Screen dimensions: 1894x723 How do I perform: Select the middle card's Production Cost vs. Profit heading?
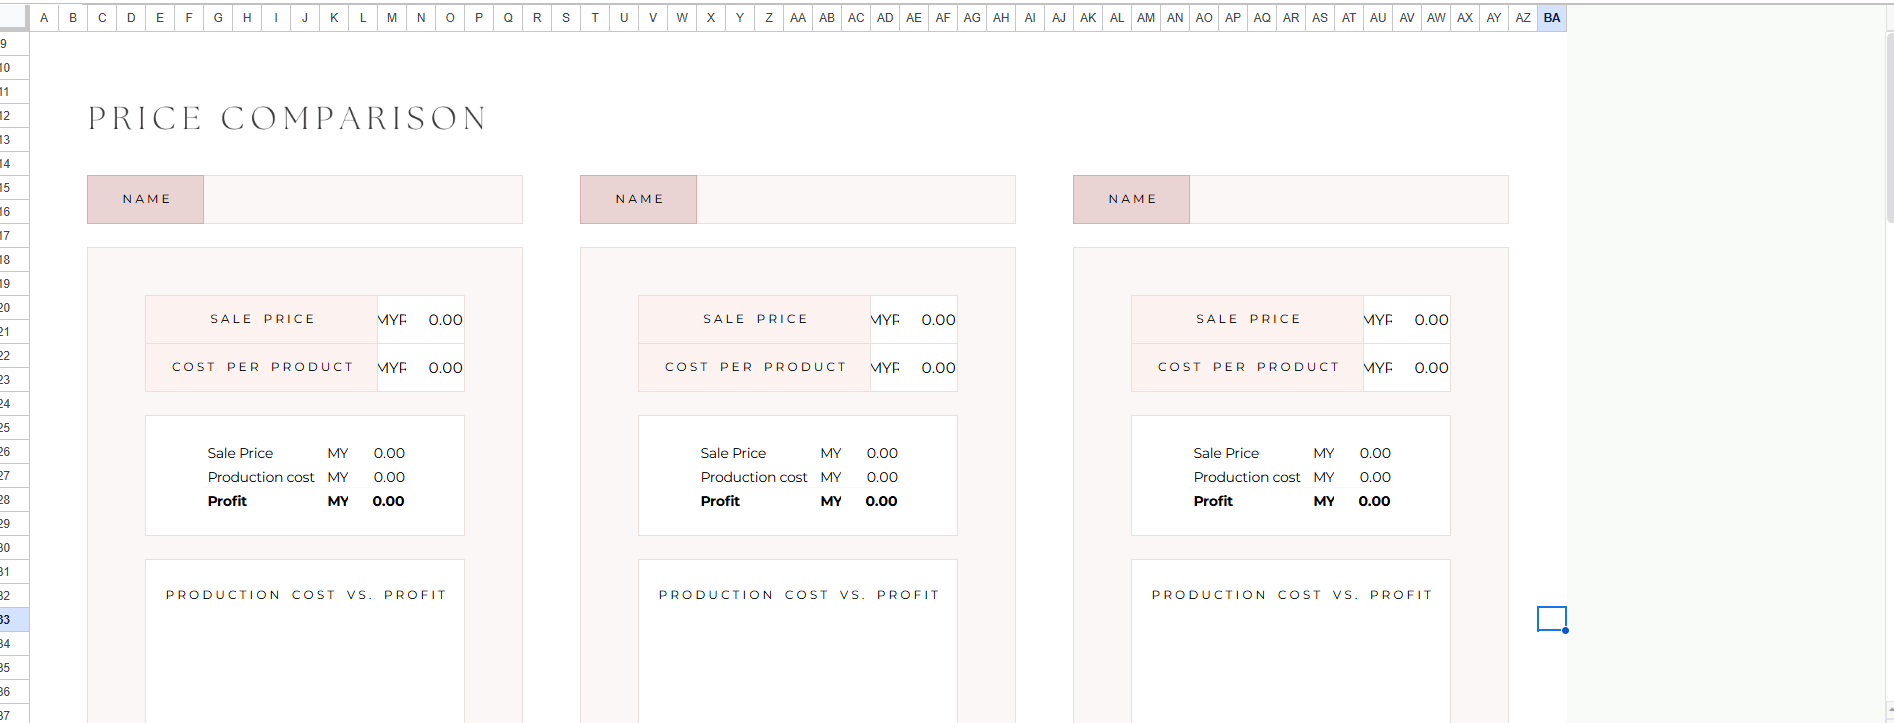coord(798,595)
